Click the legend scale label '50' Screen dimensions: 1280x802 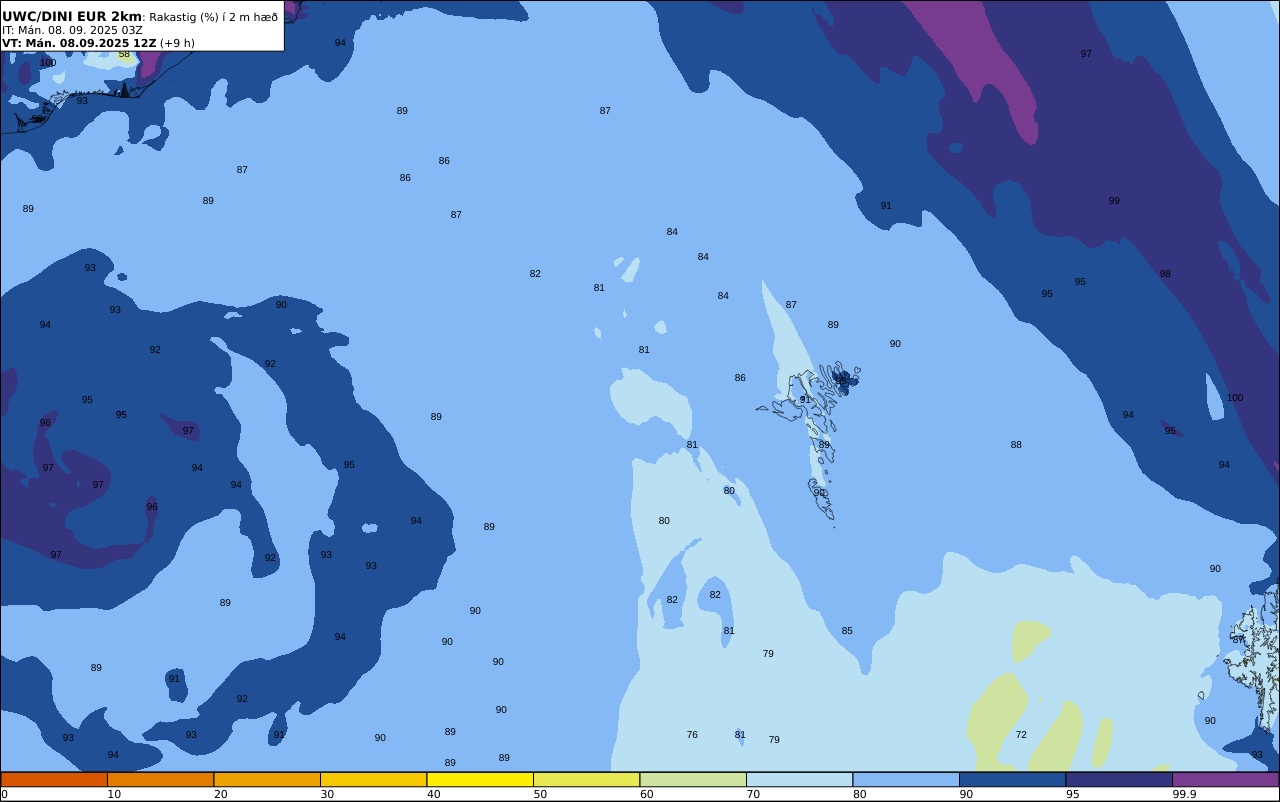540,794
